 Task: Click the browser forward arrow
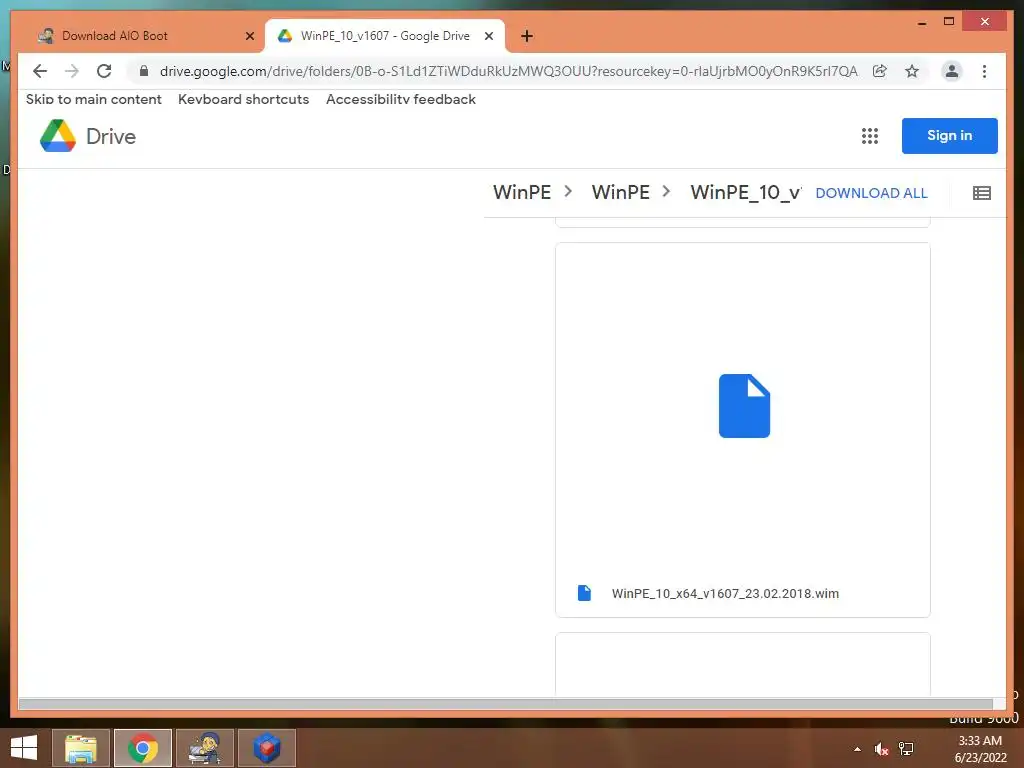72,71
